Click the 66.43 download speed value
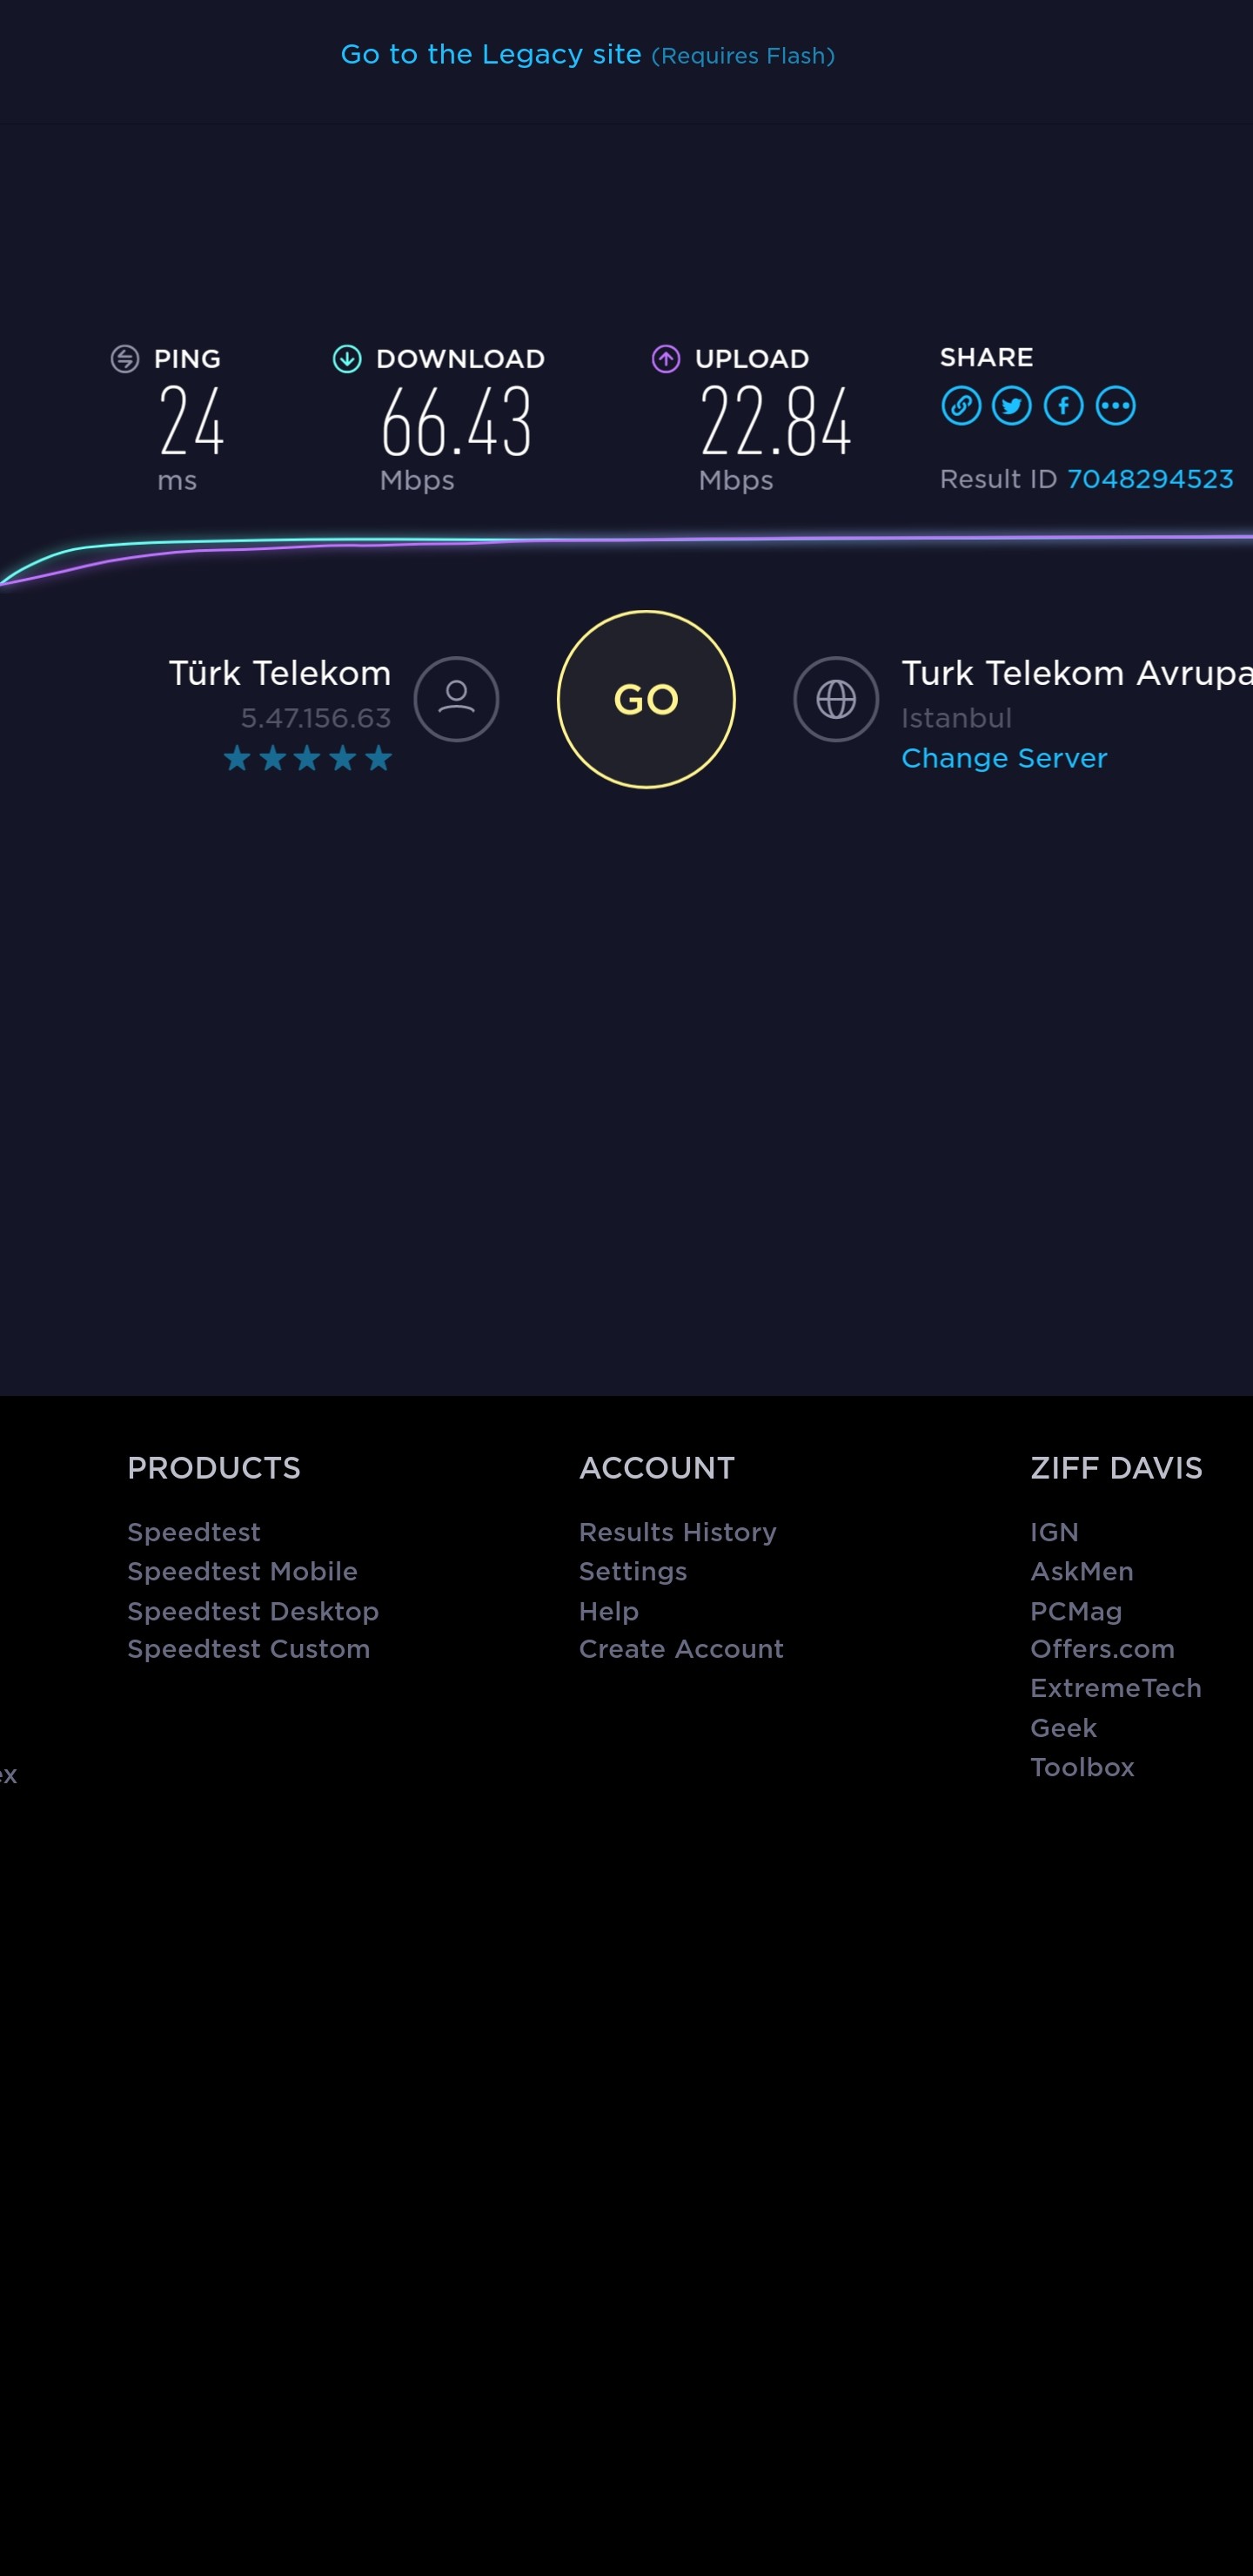Image resolution: width=1253 pixels, height=2576 pixels. (x=456, y=422)
